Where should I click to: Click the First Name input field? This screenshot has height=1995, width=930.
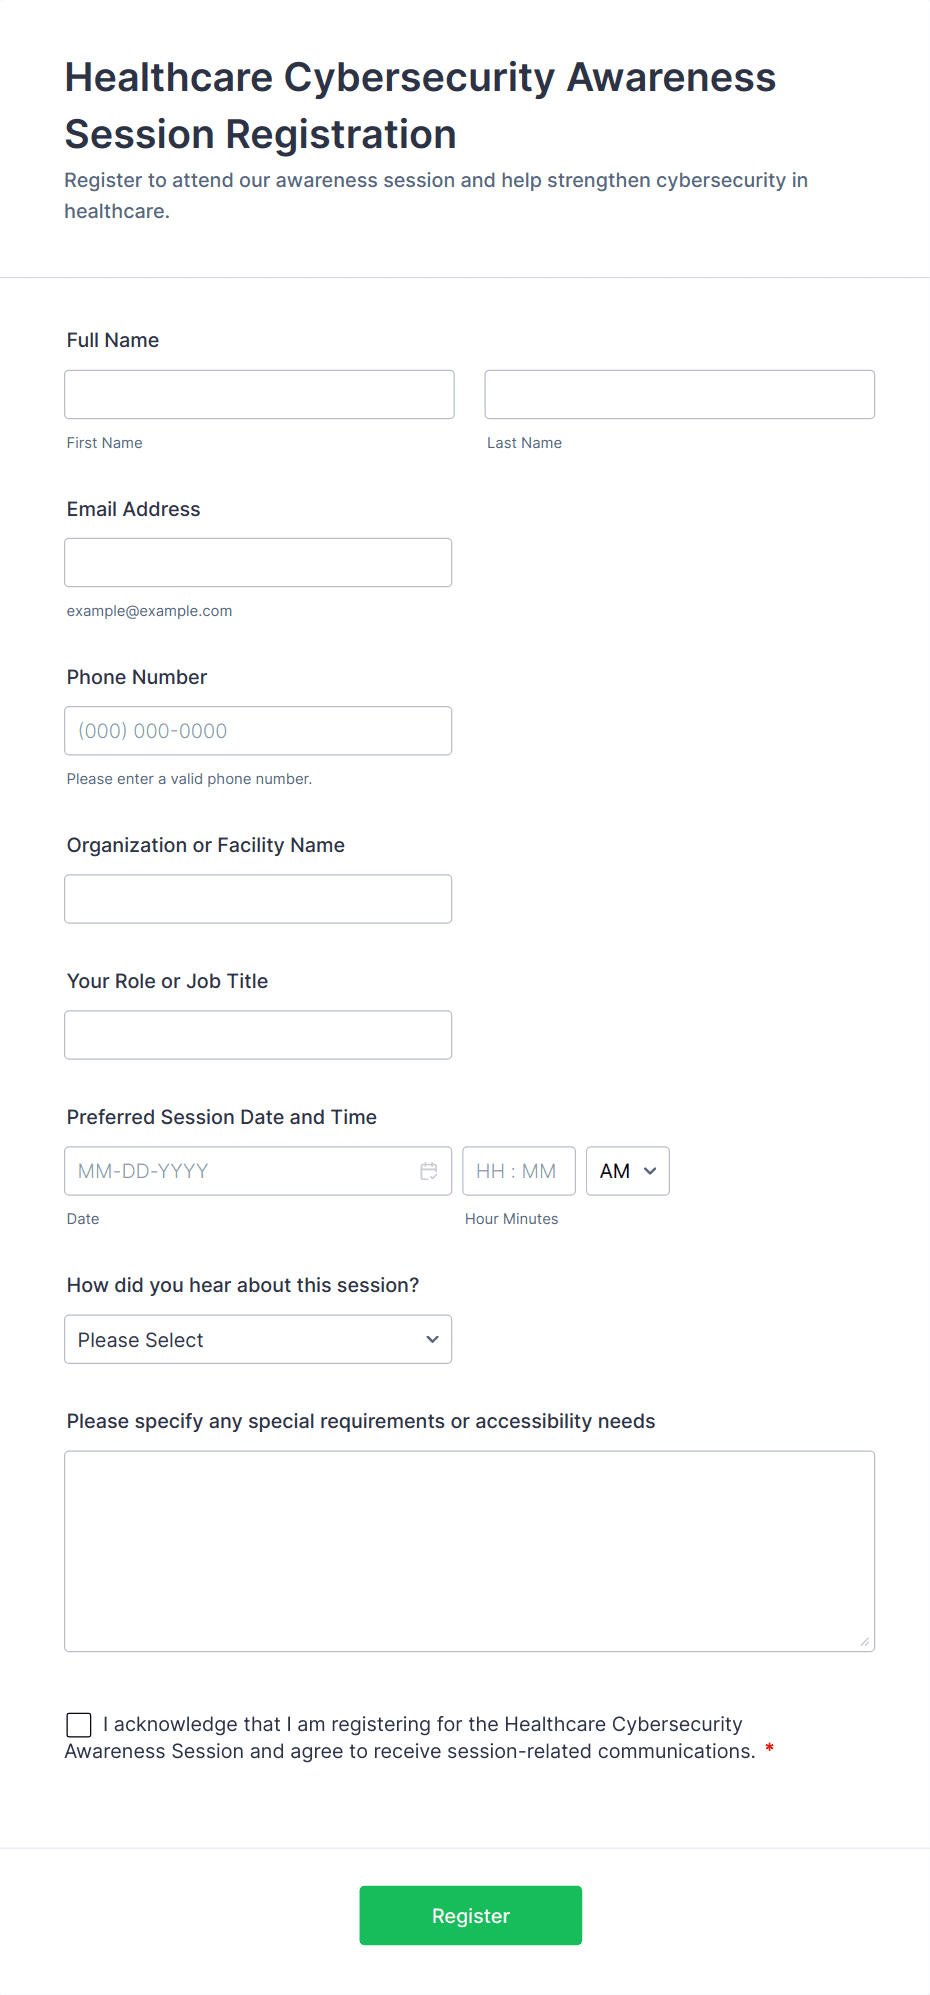coord(259,395)
